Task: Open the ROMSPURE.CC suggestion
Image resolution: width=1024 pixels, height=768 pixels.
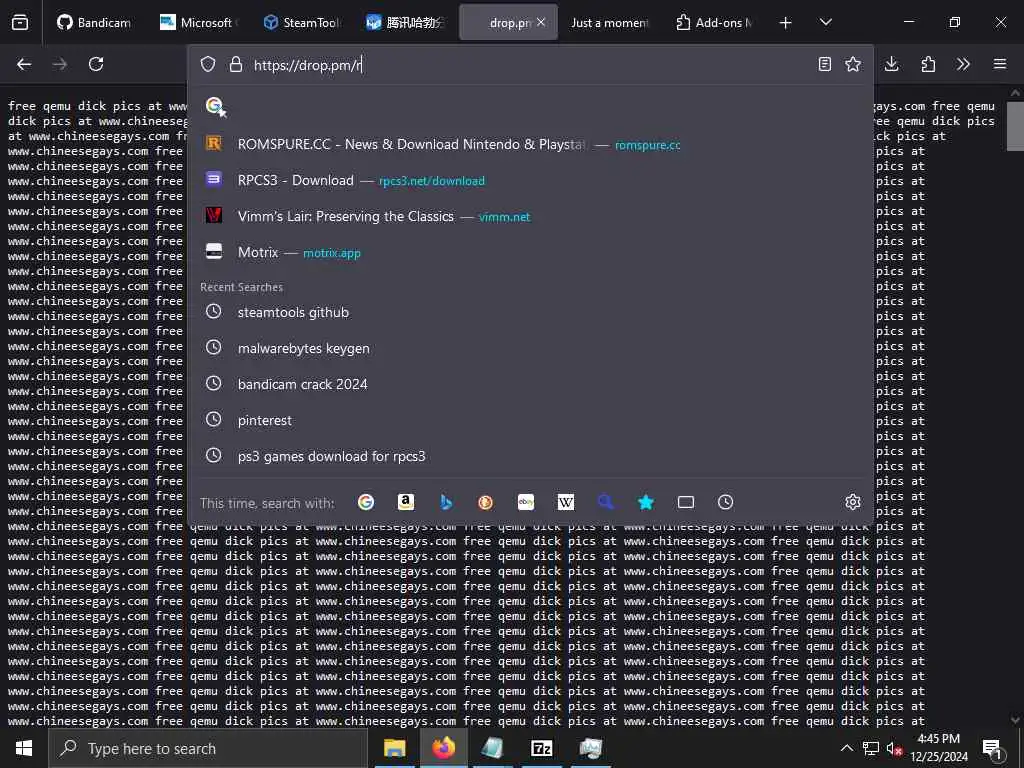Action: pos(530,144)
